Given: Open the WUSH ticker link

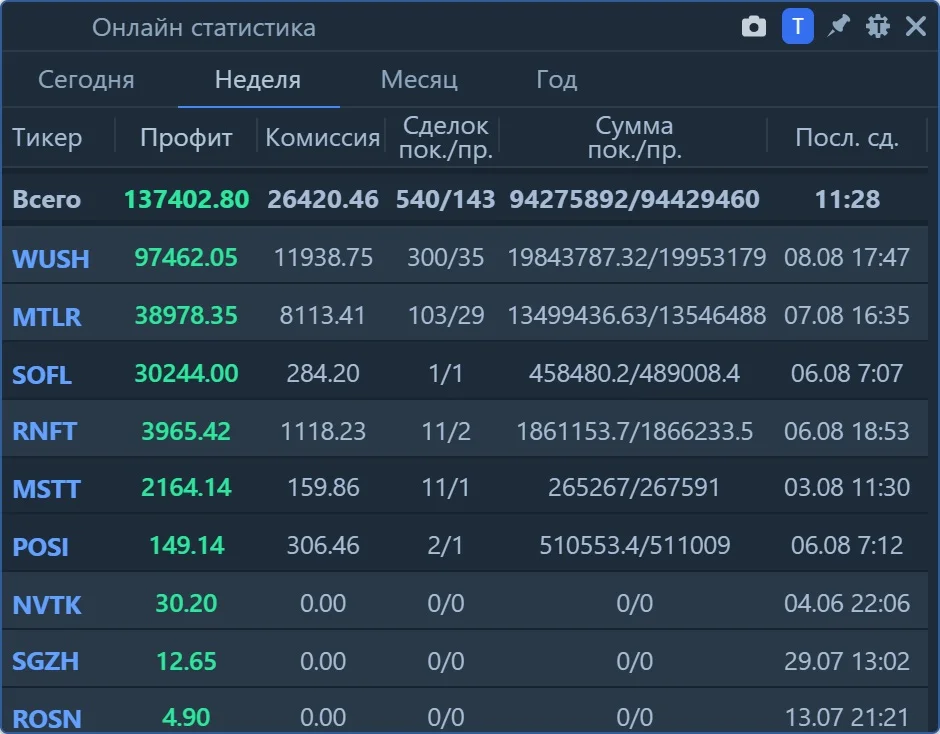Looking at the screenshot, I should 51,258.
